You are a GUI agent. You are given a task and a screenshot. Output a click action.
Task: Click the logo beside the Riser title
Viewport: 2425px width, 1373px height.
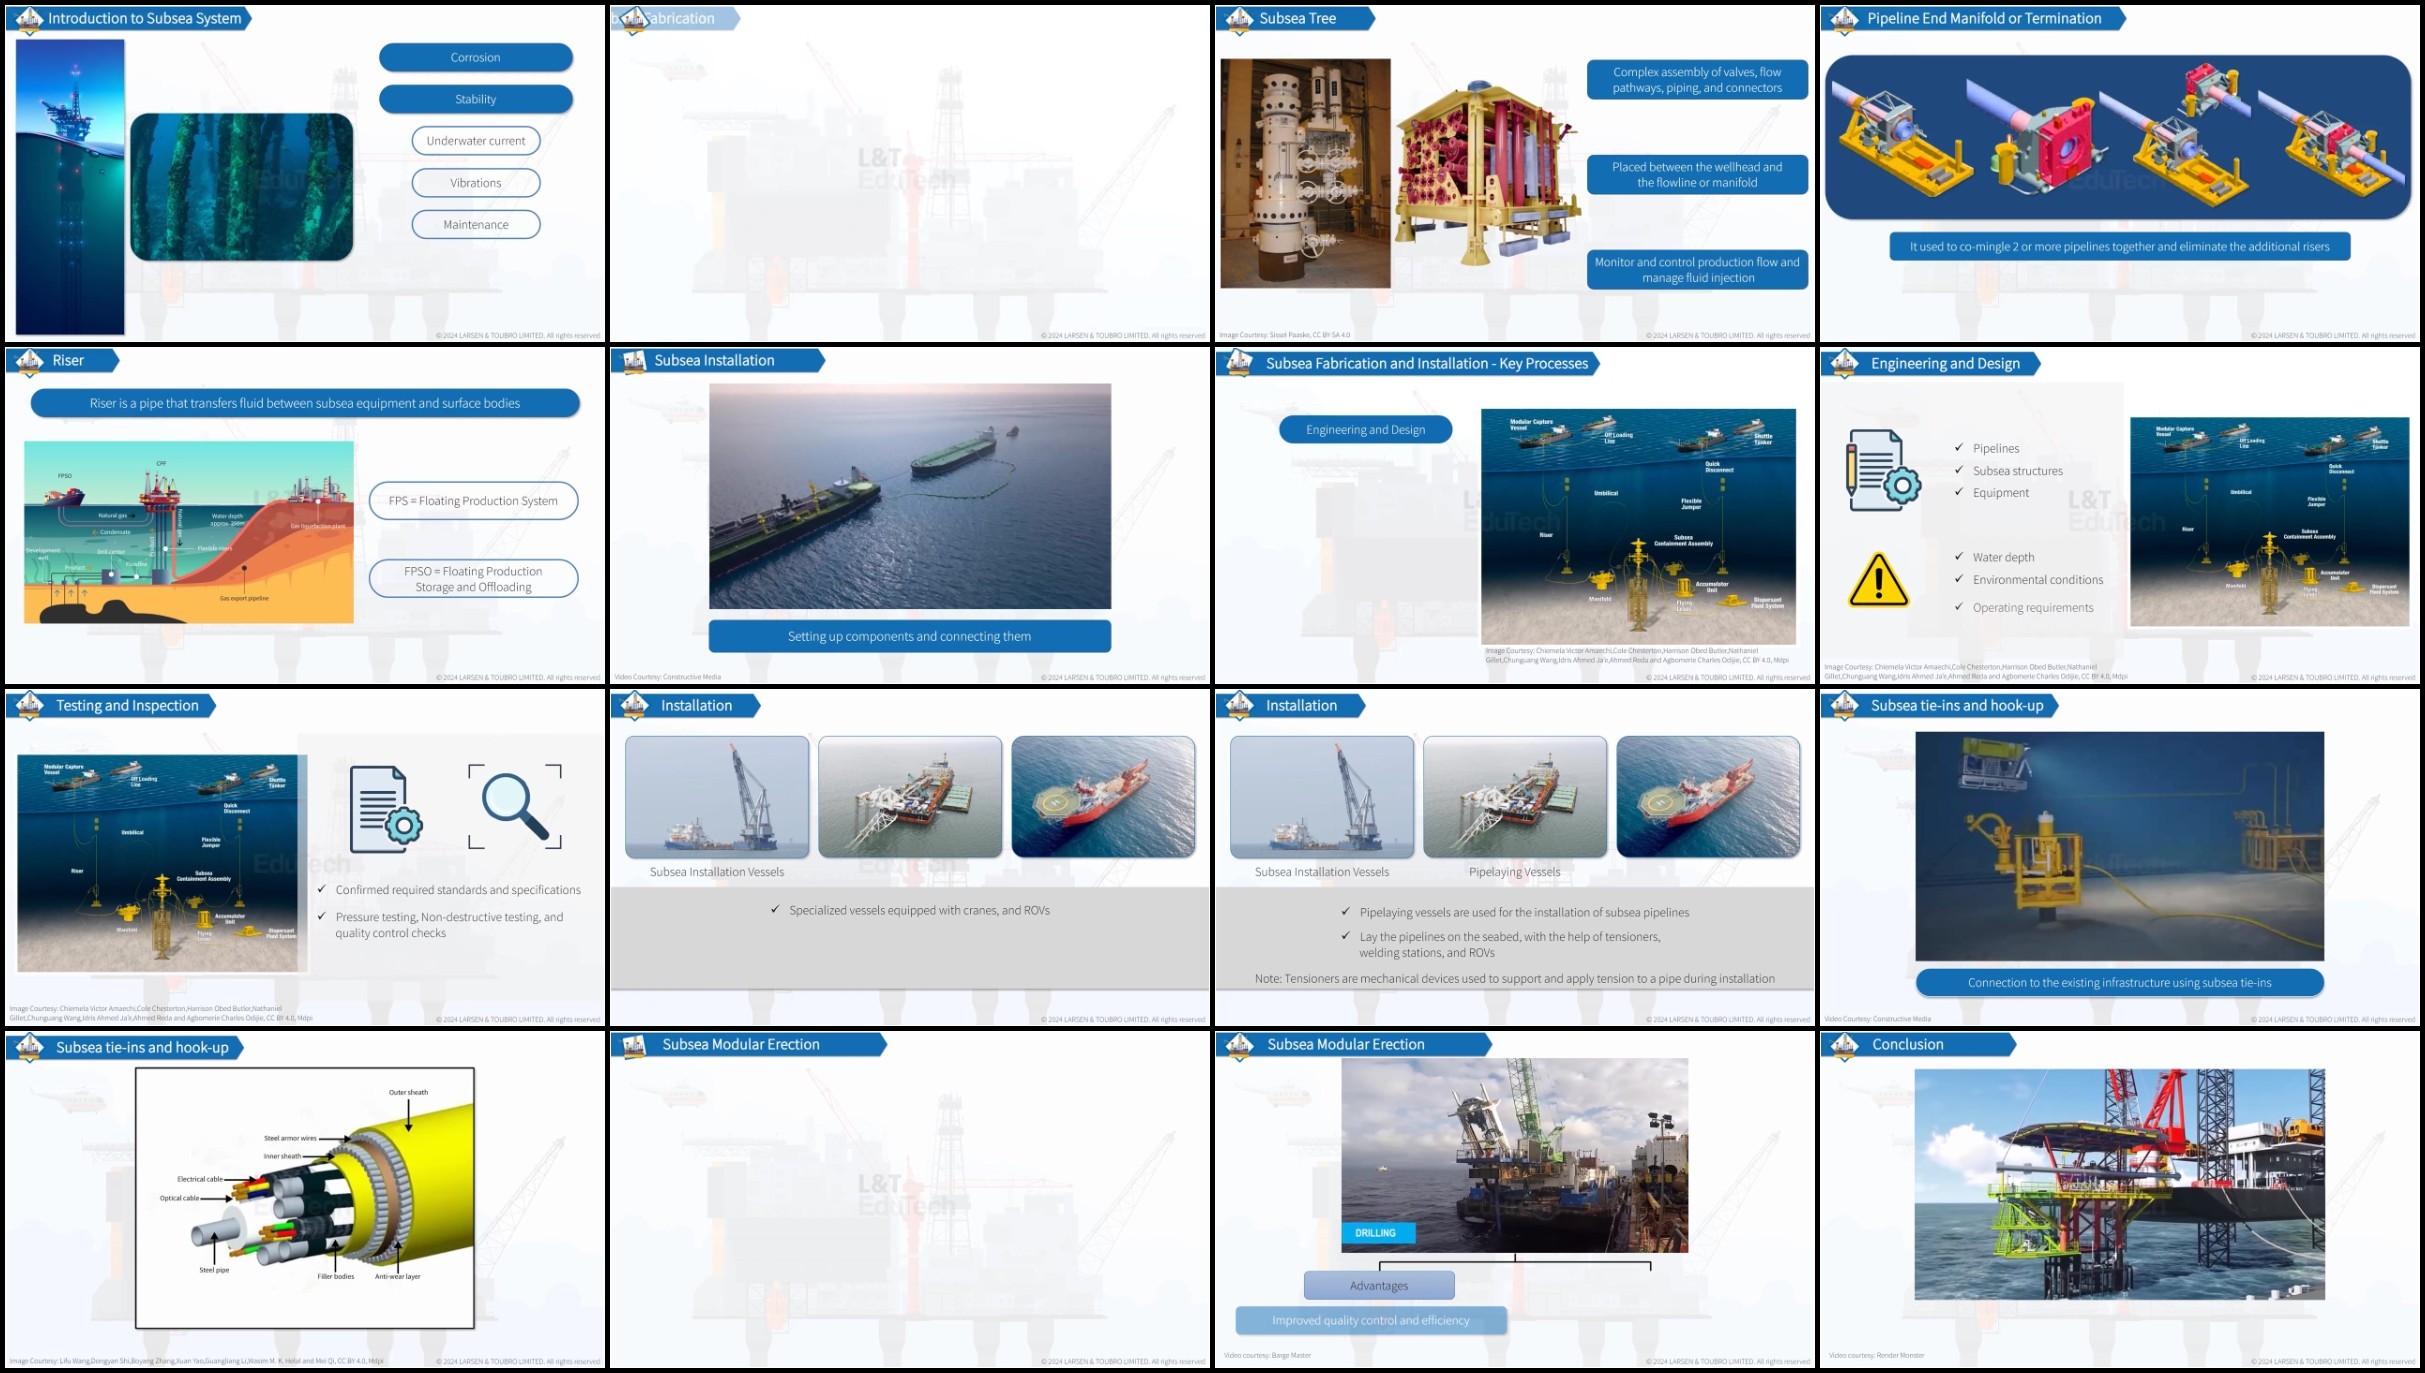[29, 361]
